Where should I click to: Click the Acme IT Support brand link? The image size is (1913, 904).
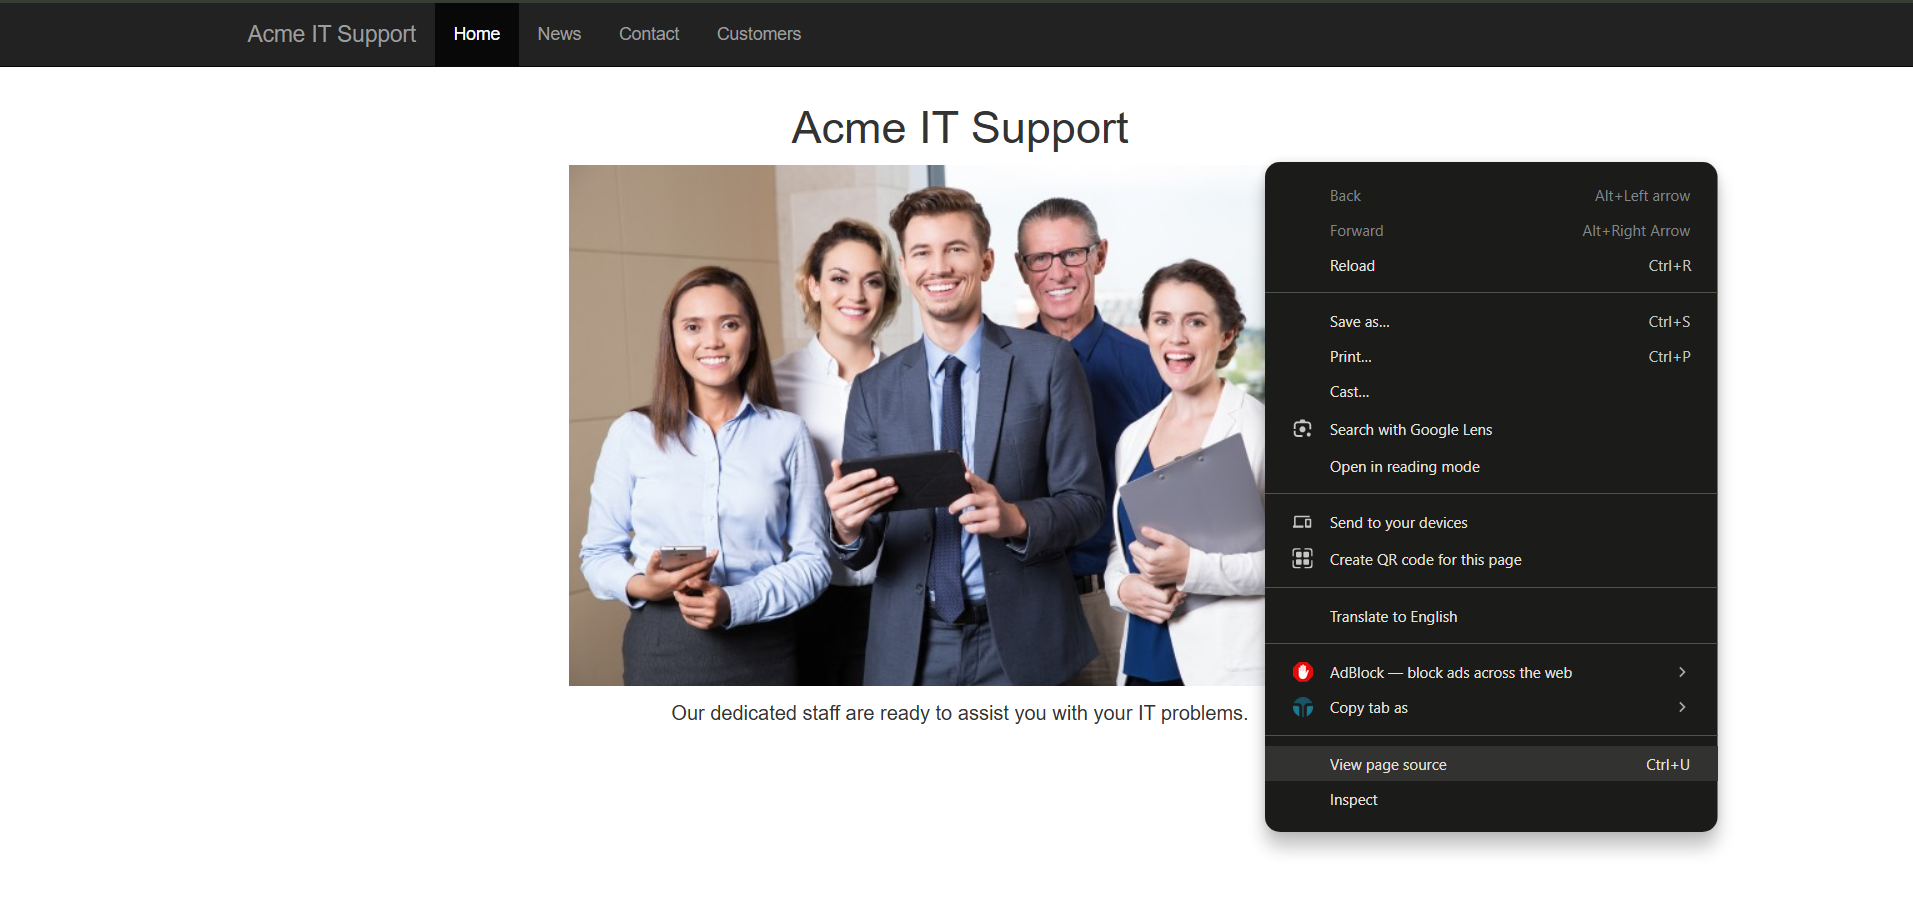click(x=331, y=34)
